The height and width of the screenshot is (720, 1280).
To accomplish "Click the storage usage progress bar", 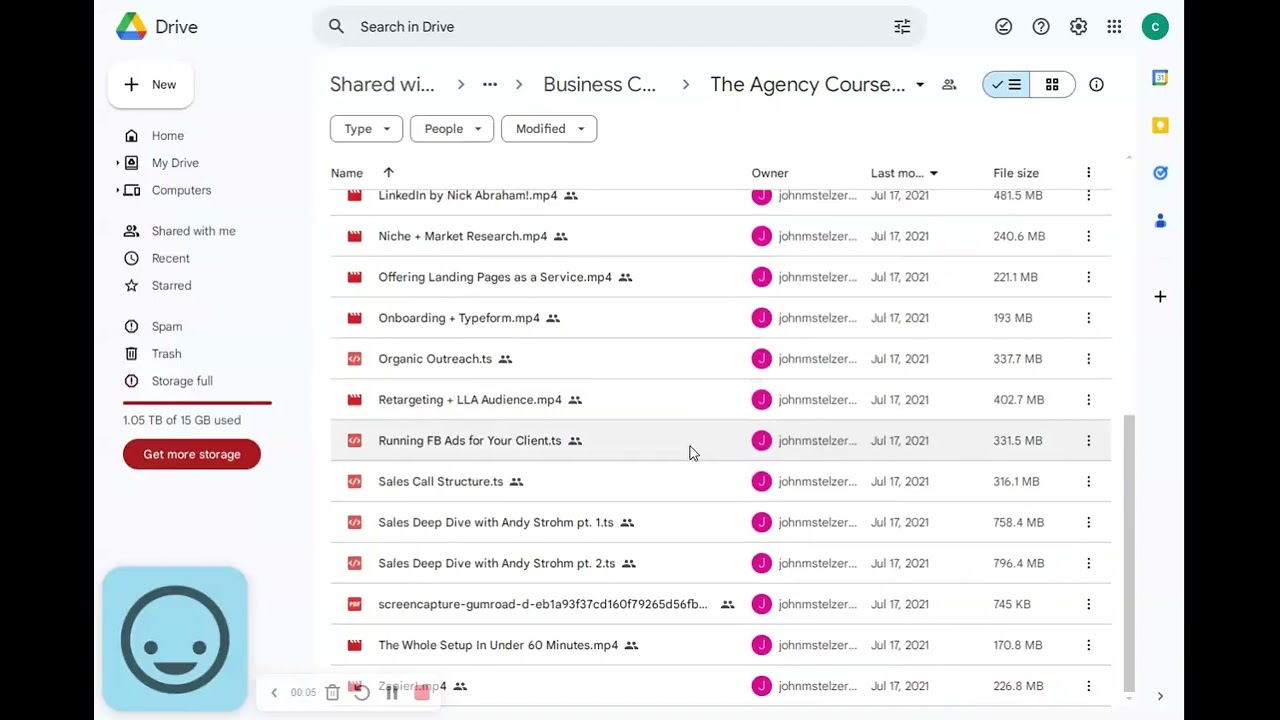I will coord(197,402).
